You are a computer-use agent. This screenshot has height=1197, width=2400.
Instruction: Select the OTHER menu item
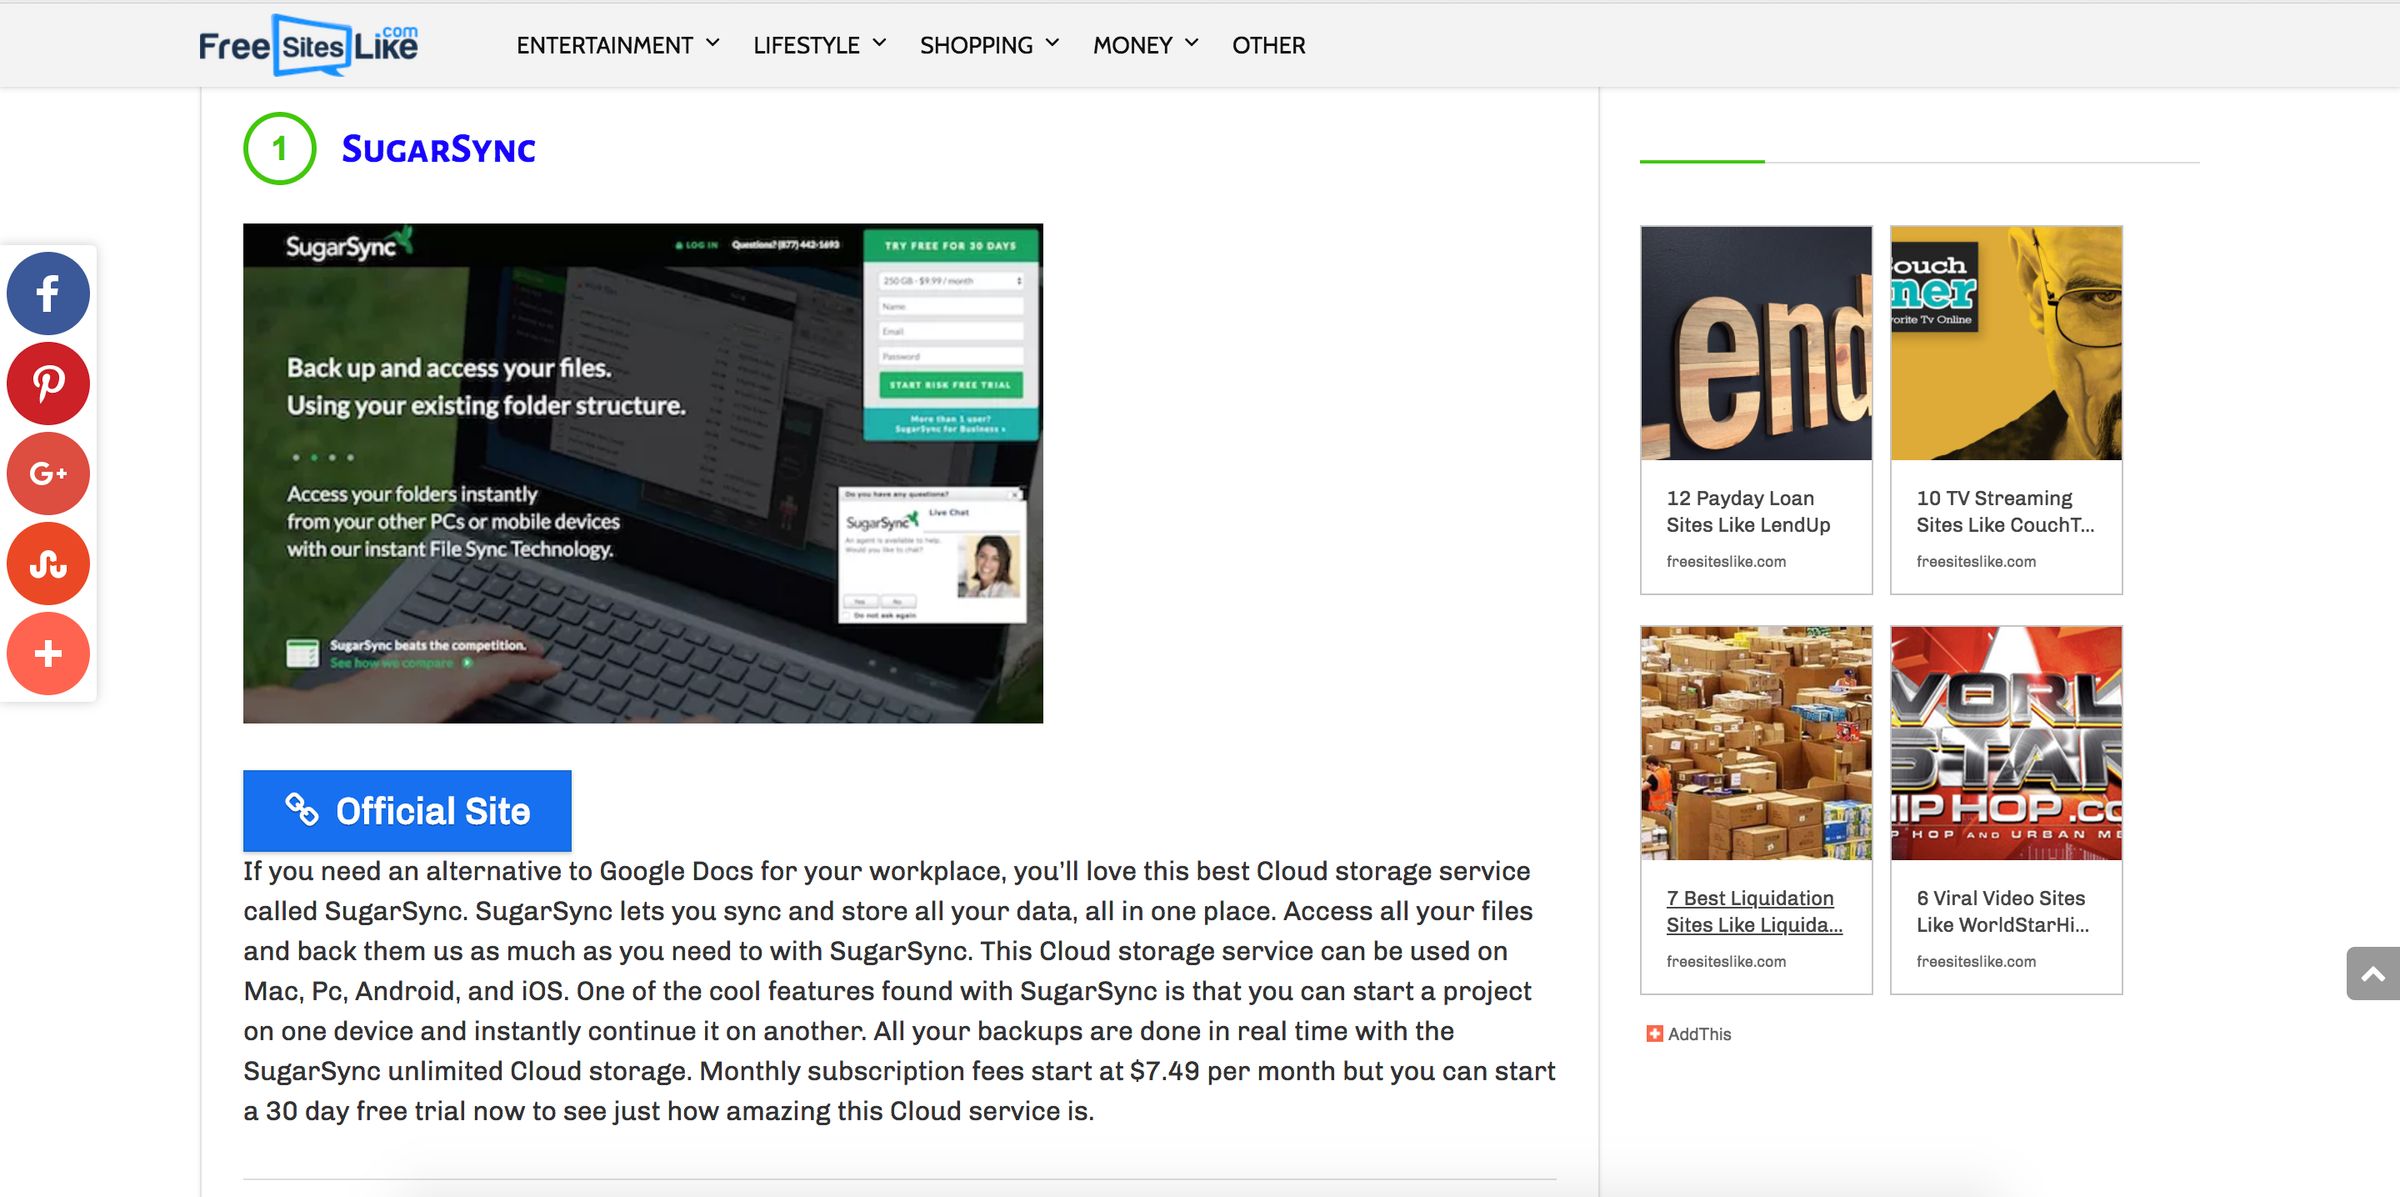tap(1269, 44)
